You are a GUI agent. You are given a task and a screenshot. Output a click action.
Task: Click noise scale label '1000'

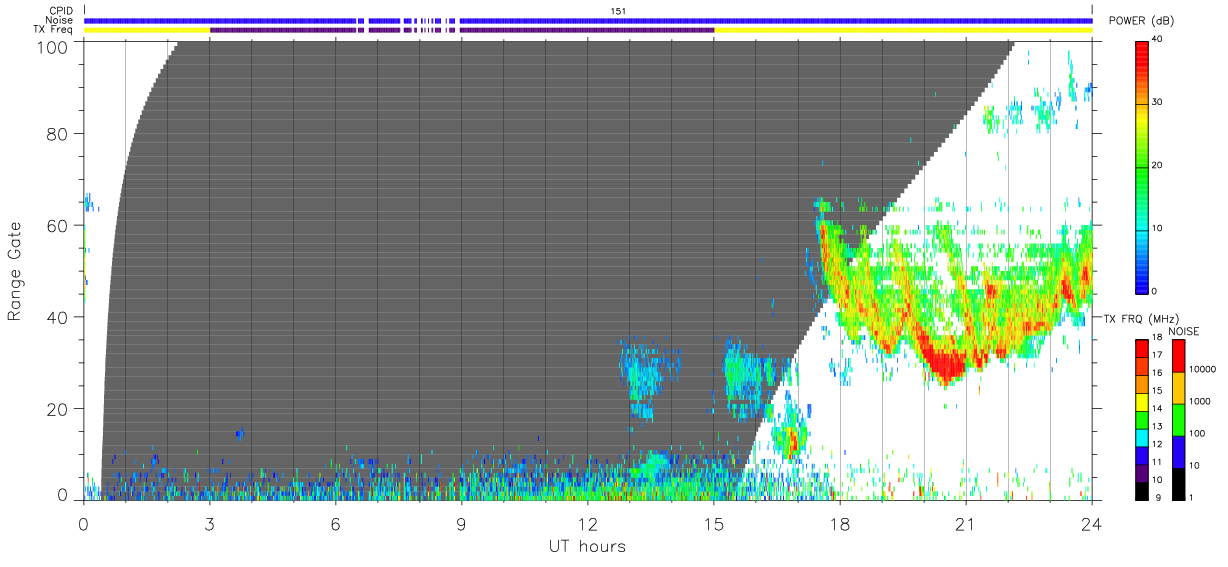pyautogui.click(x=1200, y=402)
